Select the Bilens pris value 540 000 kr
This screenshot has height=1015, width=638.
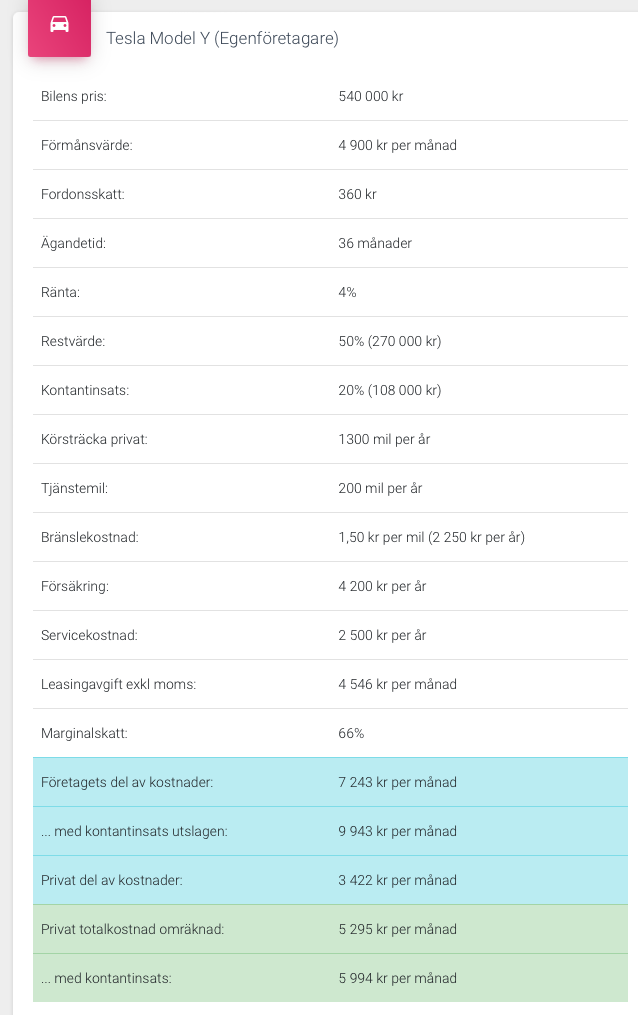(x=370, y=97)
